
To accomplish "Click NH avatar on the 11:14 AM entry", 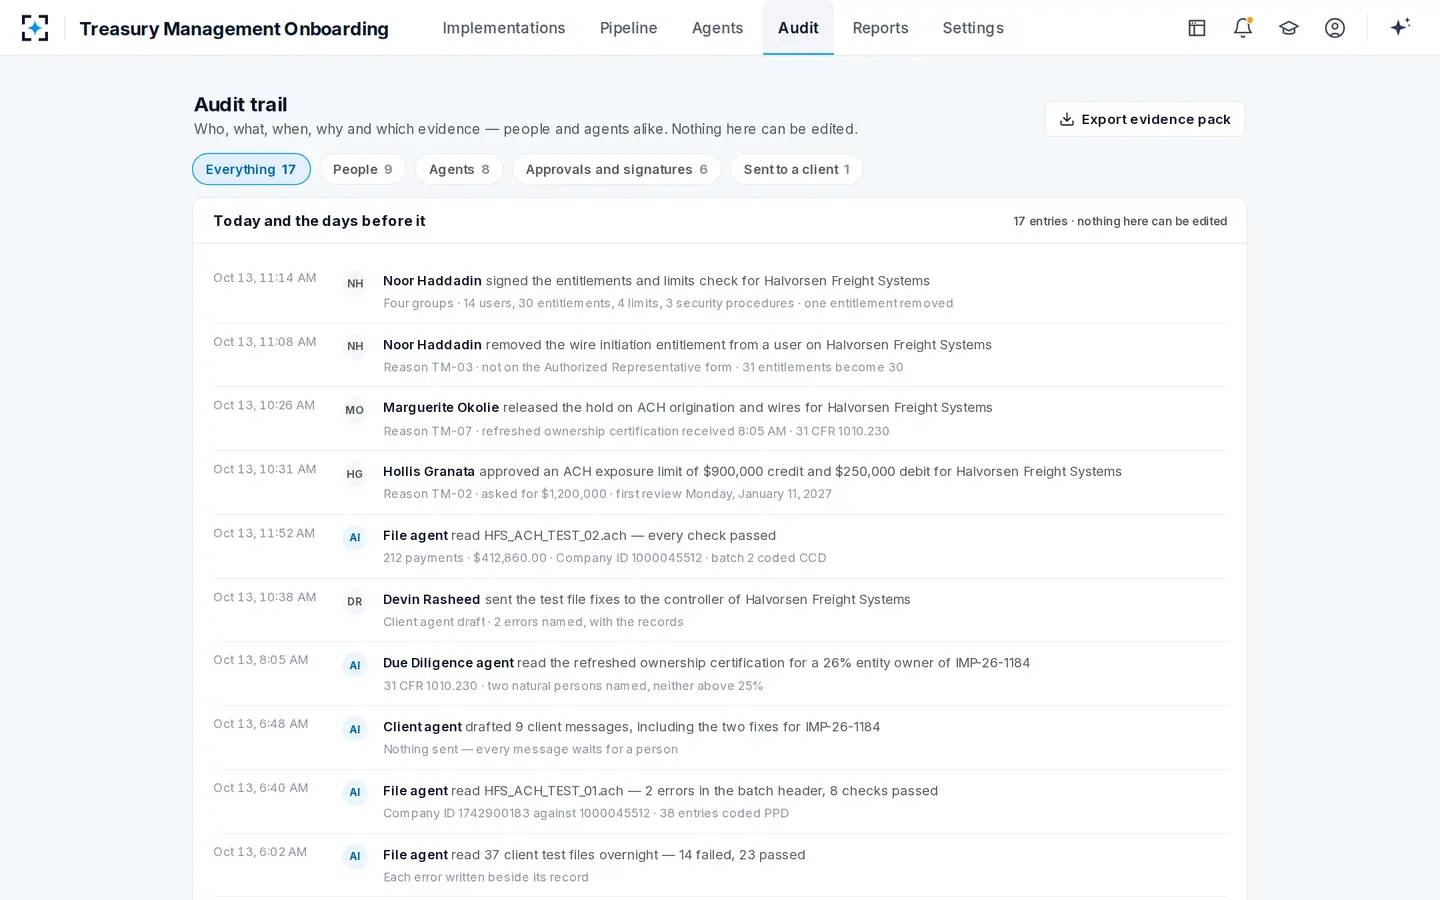I will (x=355, y=283).
